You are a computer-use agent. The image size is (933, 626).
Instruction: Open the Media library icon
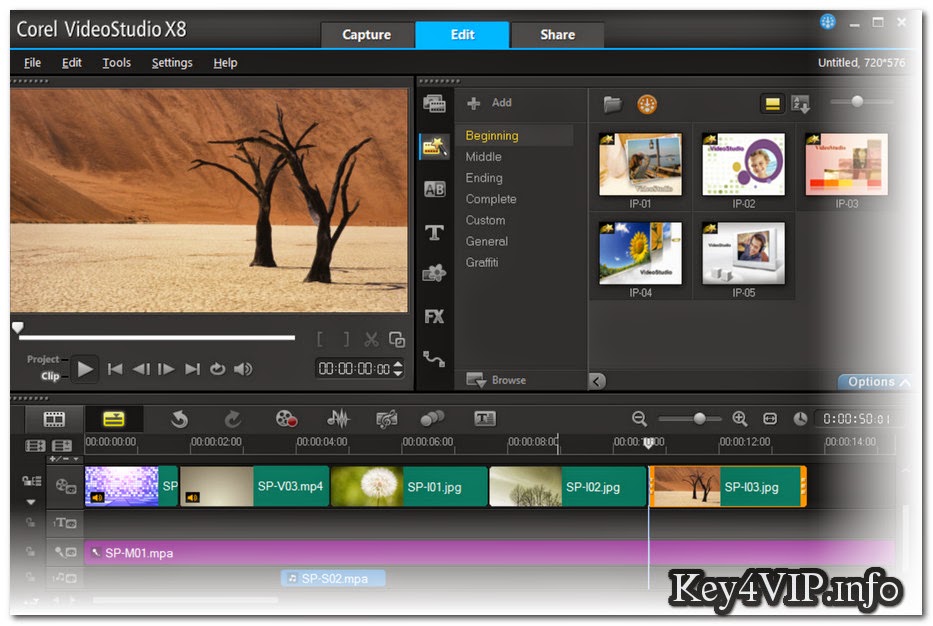[434, 104]
